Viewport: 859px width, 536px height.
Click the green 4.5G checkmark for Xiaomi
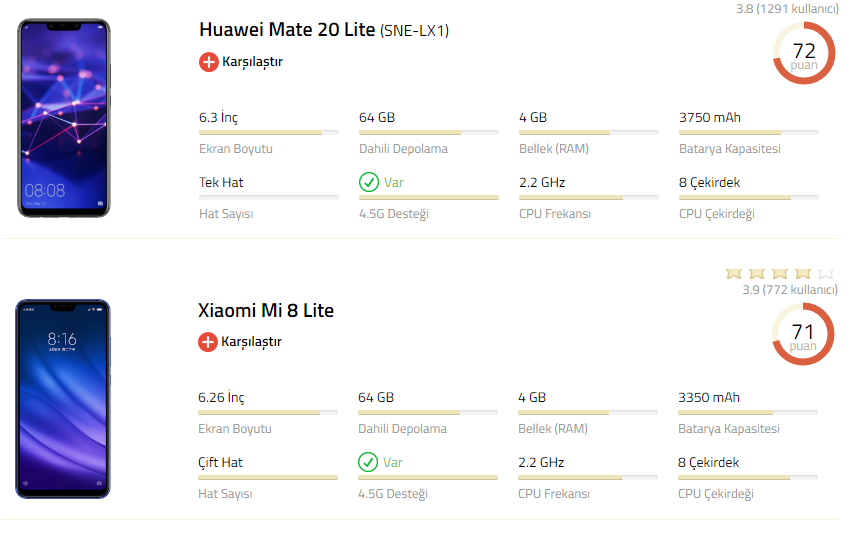368,462
